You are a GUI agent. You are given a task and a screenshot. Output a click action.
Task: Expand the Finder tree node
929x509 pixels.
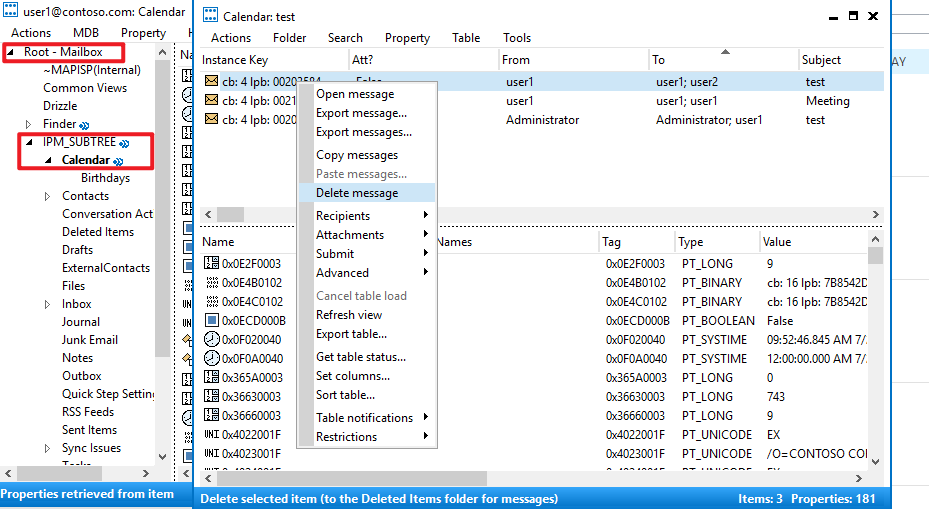pyautogui.click(x=28, y=124)
